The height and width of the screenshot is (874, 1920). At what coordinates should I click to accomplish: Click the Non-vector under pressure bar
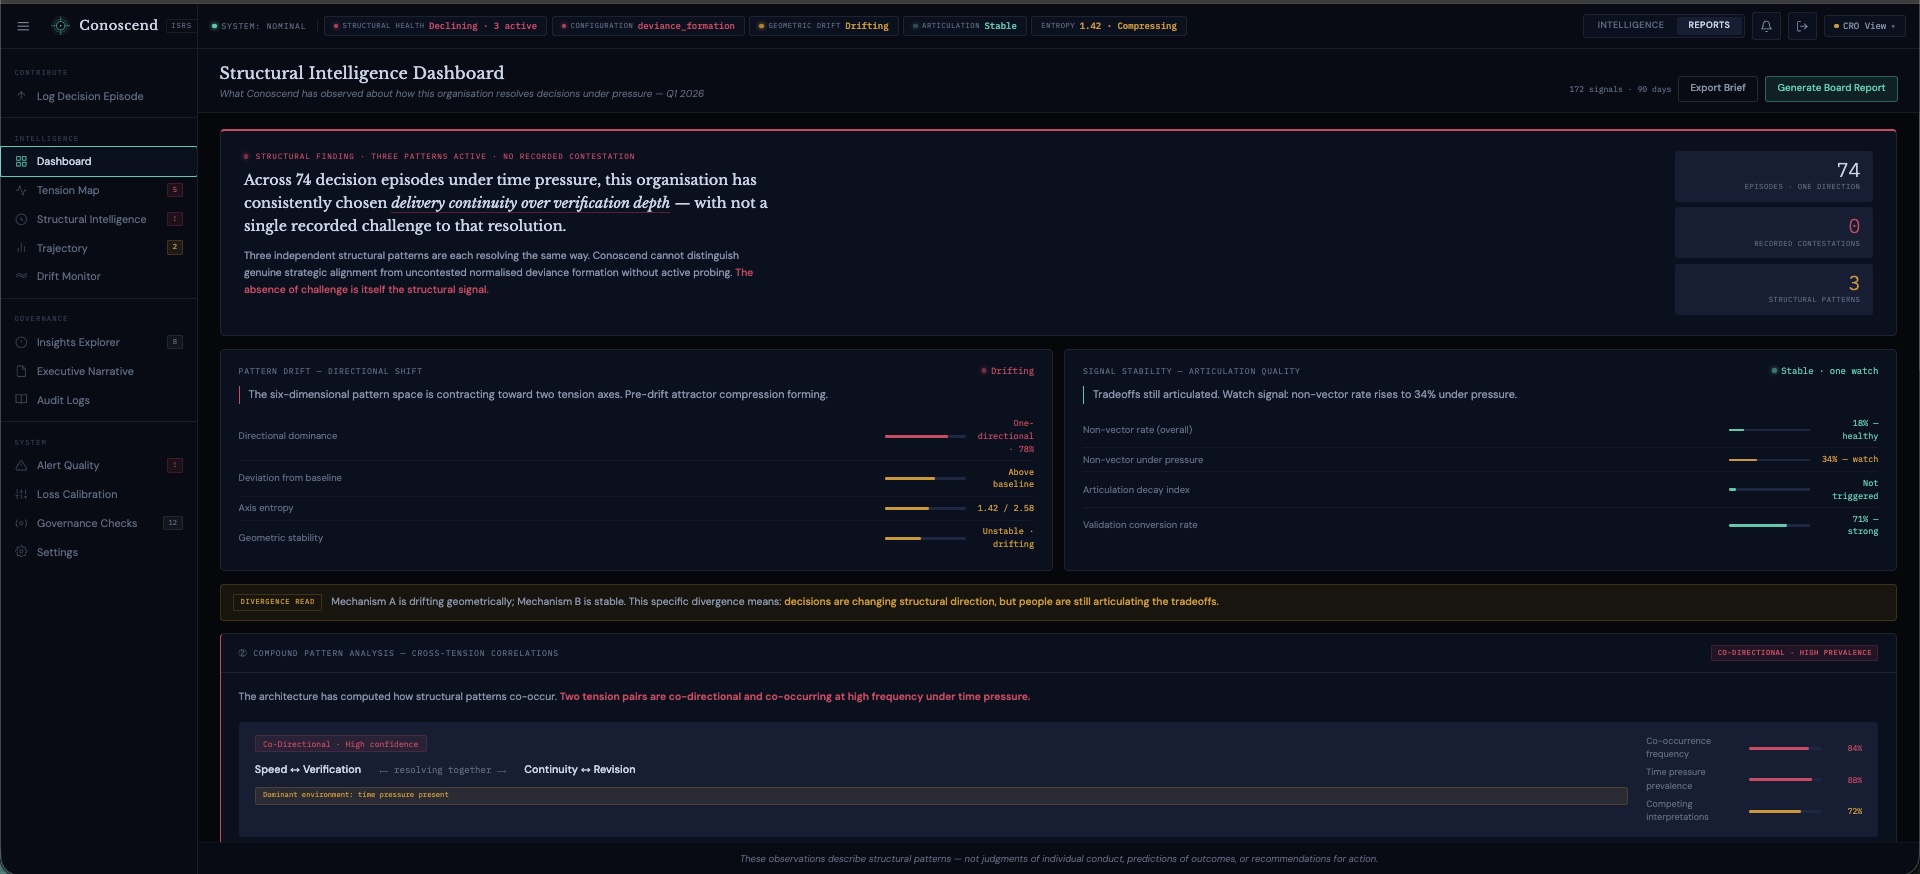click(1769, 460)
